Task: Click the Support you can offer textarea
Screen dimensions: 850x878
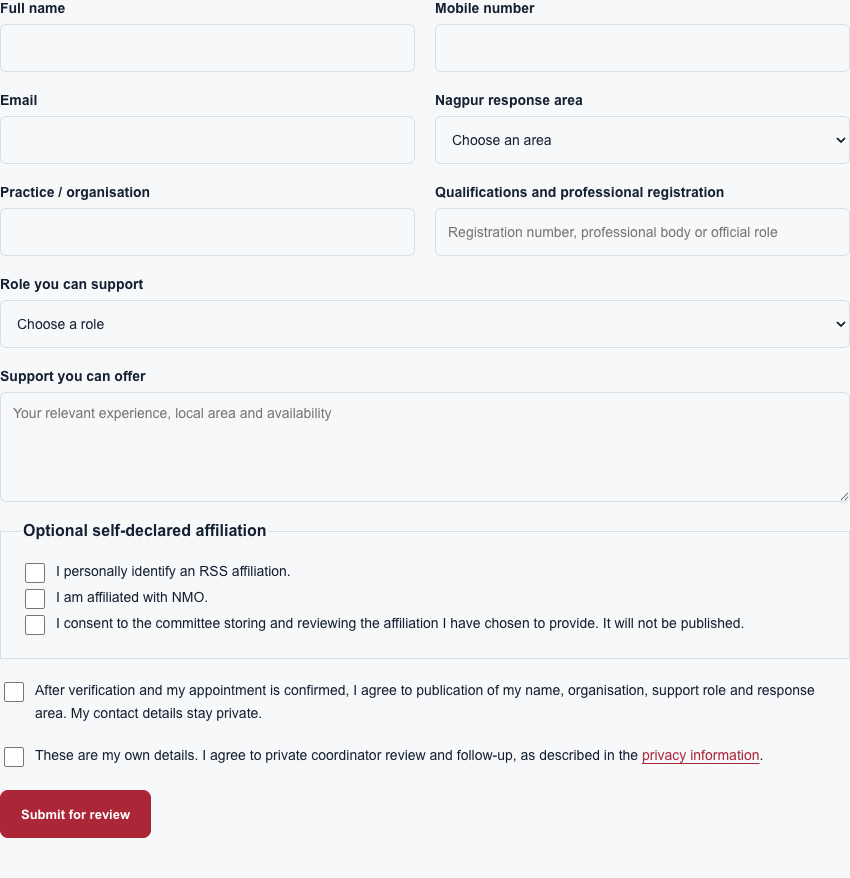Action: coord(425,447)
